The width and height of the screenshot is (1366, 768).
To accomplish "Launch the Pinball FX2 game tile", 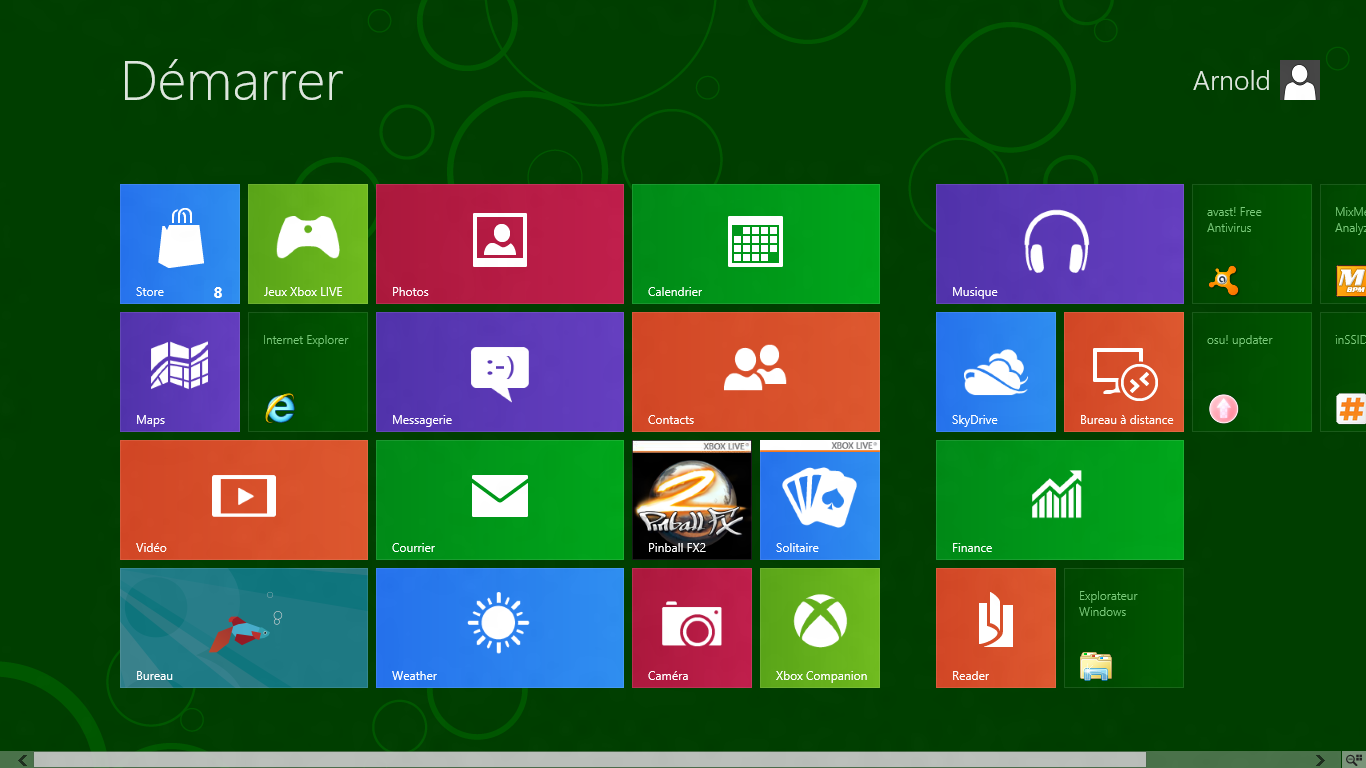I will pos(692,500).
